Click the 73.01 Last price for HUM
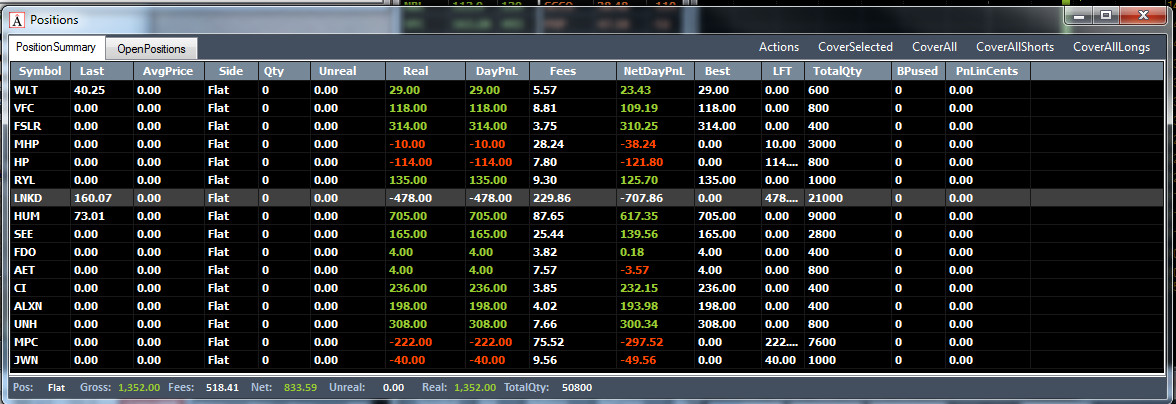Viewport: 1176px width, 404px height. pos(88,216)
